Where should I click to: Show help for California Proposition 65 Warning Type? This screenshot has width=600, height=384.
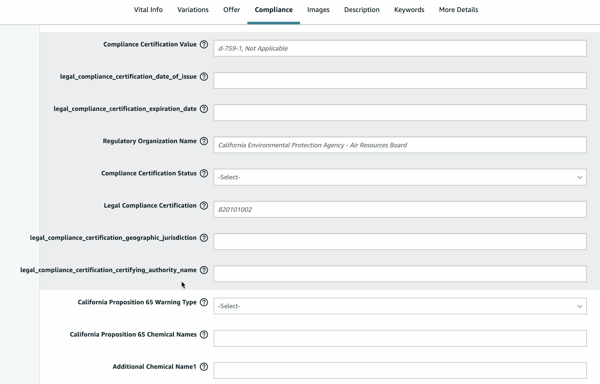click(204, 302)
